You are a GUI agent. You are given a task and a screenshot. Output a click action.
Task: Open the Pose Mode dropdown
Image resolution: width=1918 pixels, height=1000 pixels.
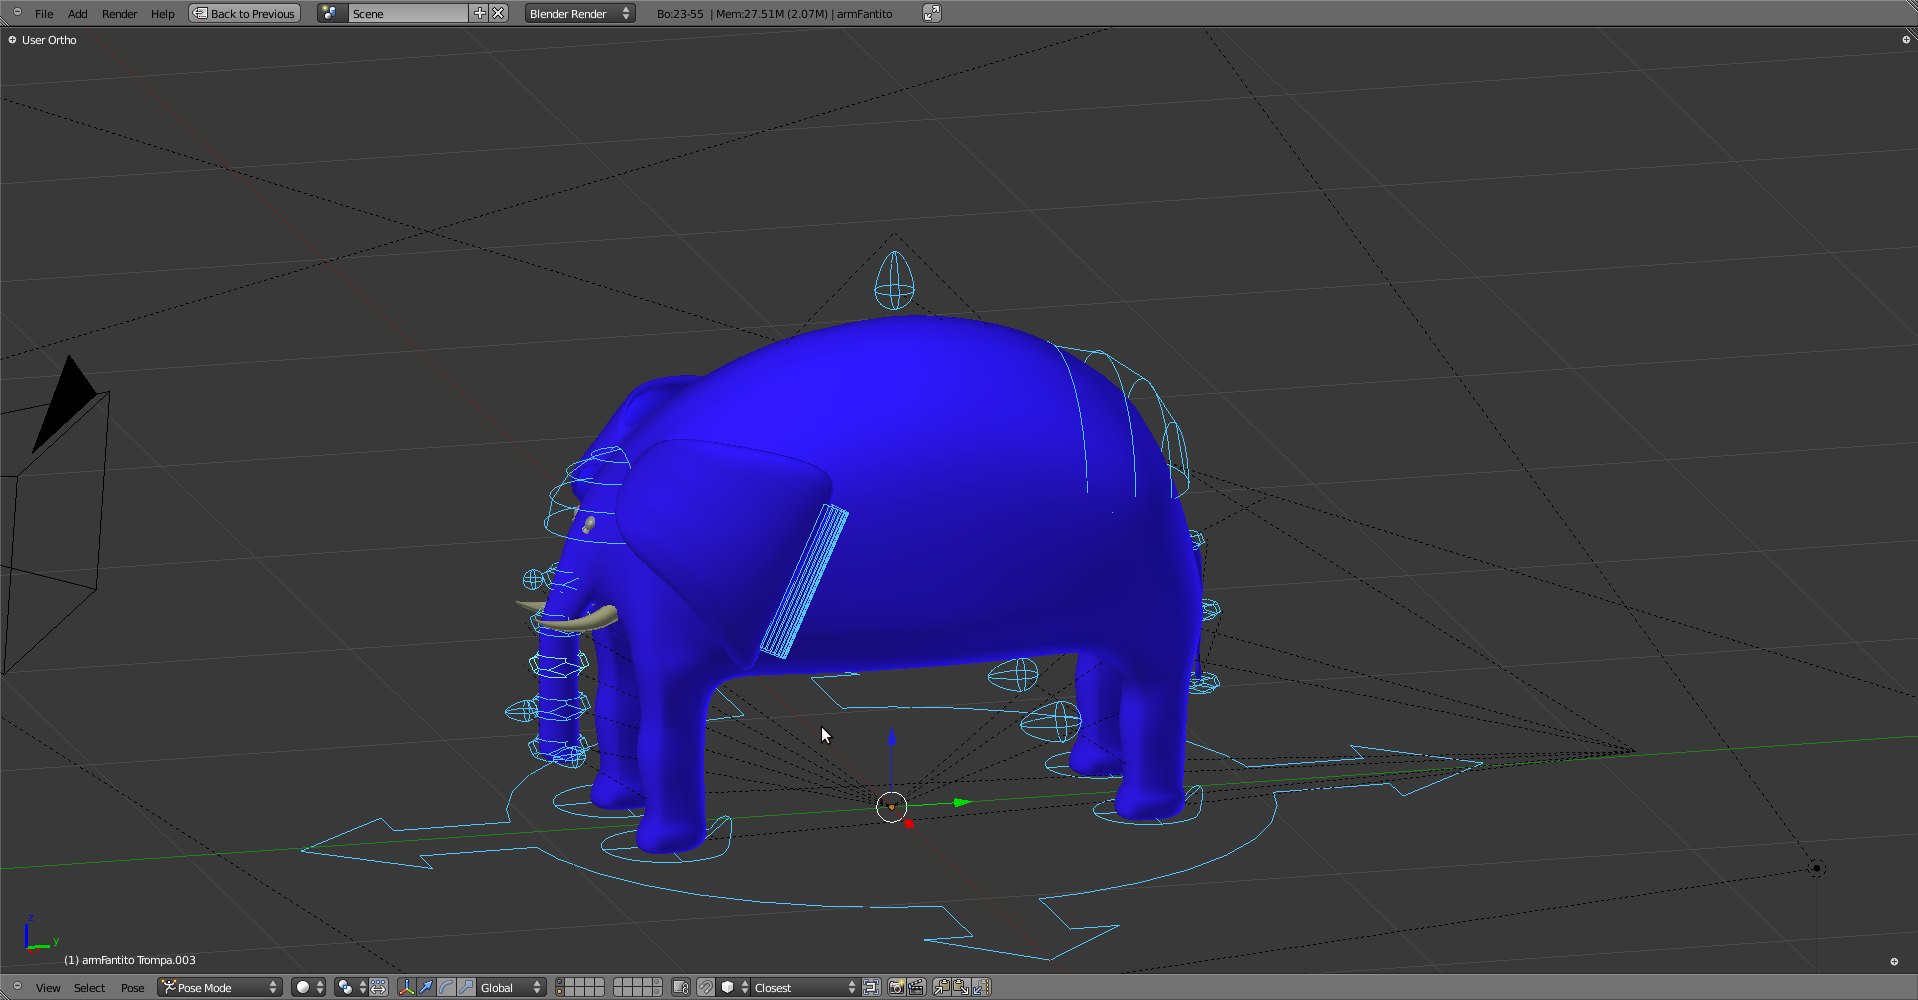(x=220, y=987)
